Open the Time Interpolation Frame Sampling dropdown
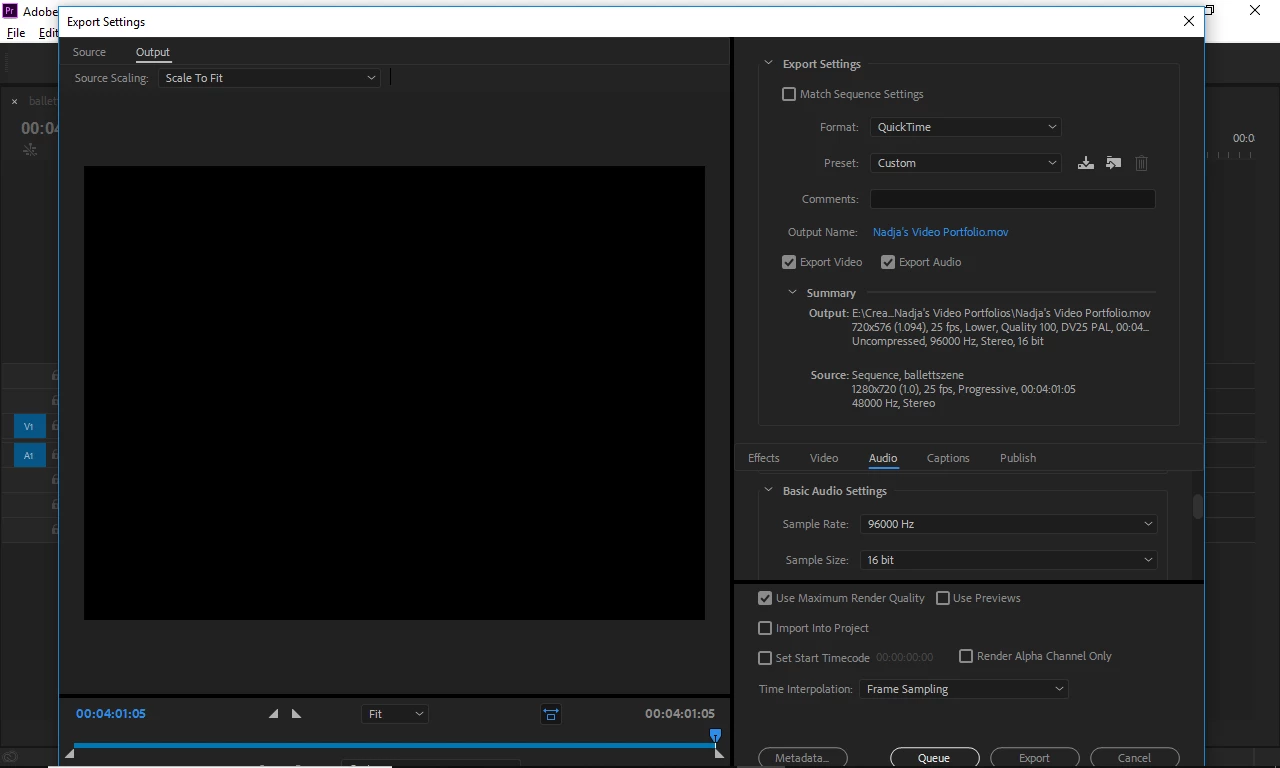Viewport: 1280px width, 768px height. (x=963, y=689)
